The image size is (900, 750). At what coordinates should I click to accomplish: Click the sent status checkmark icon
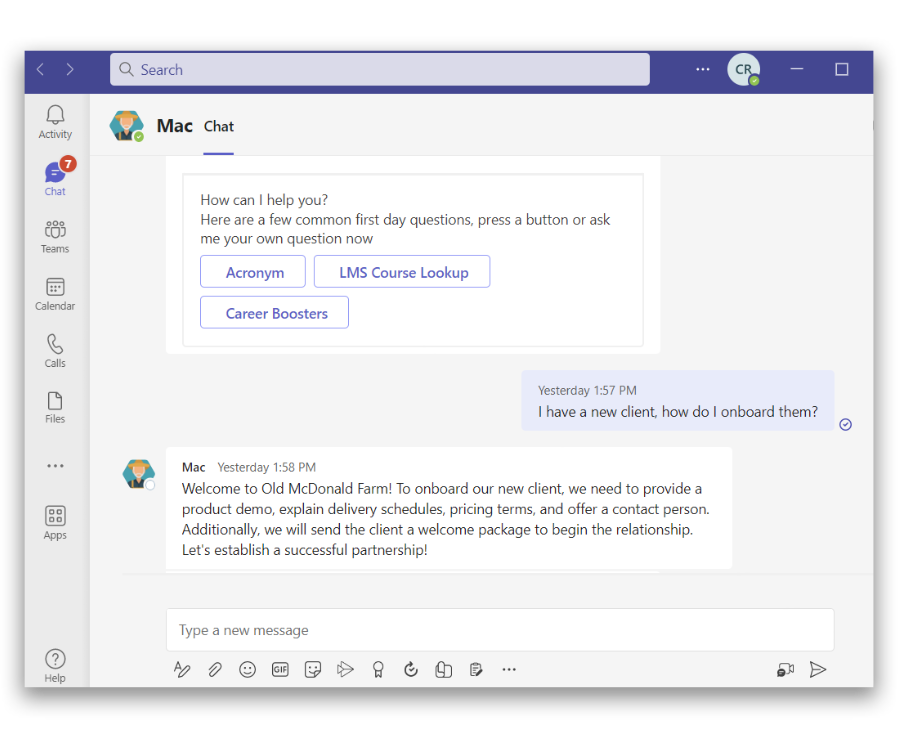click(x=845, y=425)
